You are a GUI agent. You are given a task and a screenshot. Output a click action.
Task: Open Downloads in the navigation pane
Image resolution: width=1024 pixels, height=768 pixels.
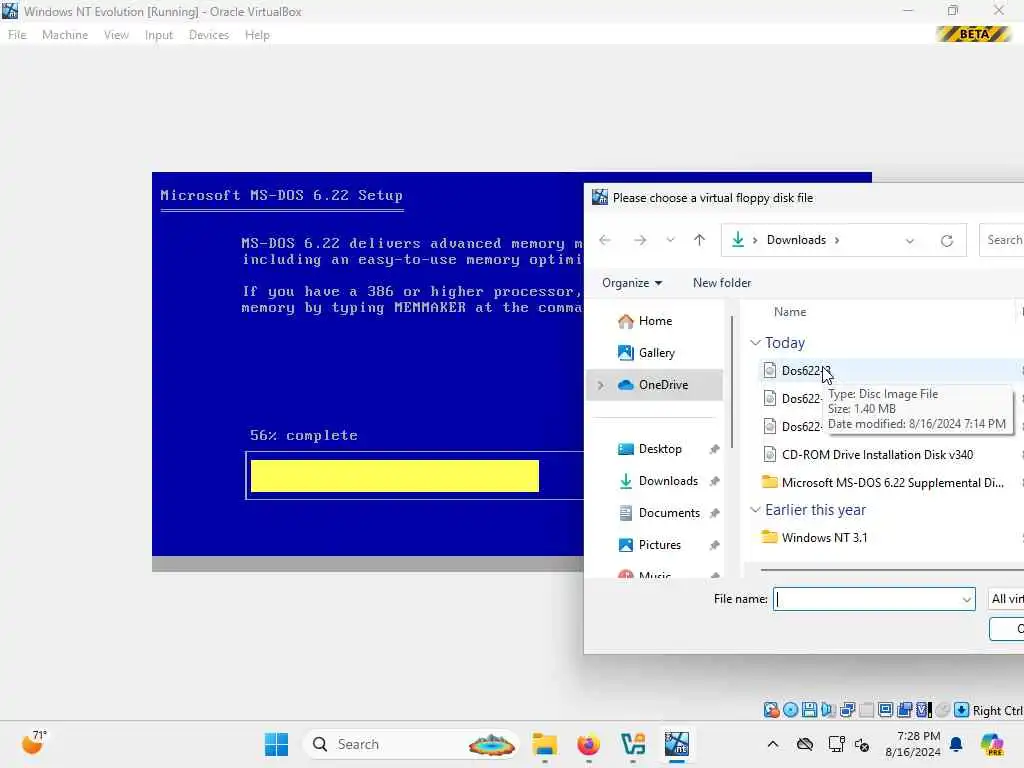[x=667, y=481]
